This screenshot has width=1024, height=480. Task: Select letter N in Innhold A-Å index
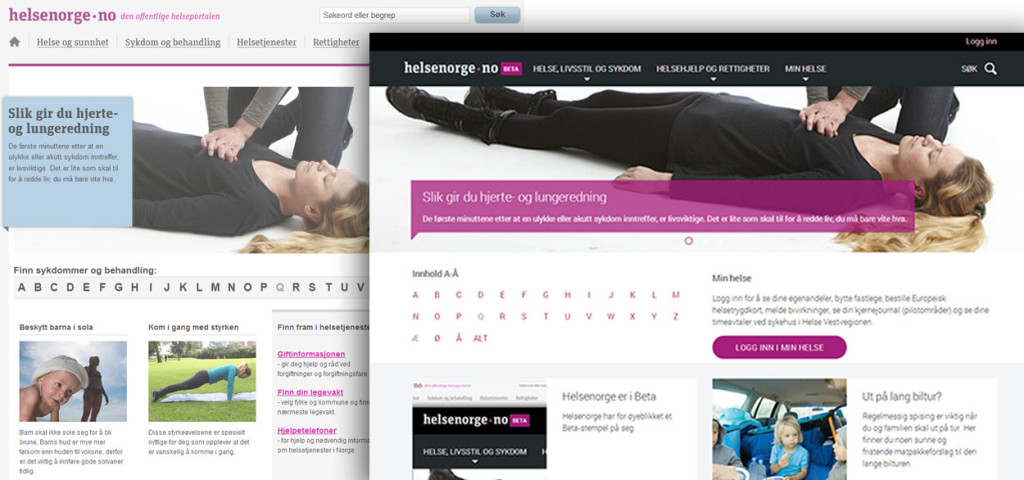[416, 317]
